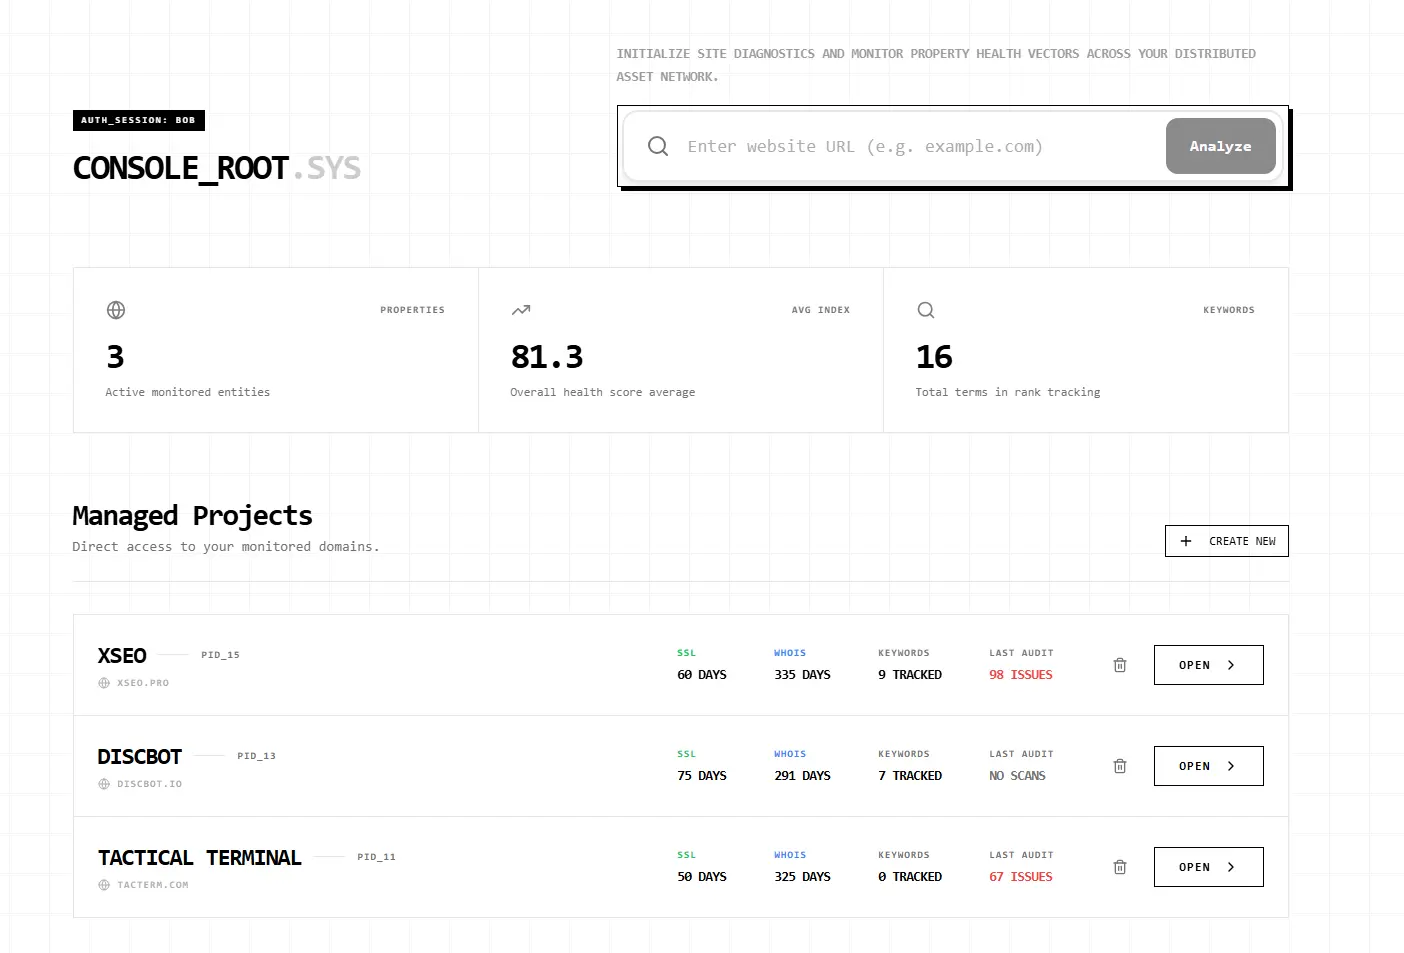Click the 16 keywords total value
Screen dimensions: 1404x953
(934, 357)
